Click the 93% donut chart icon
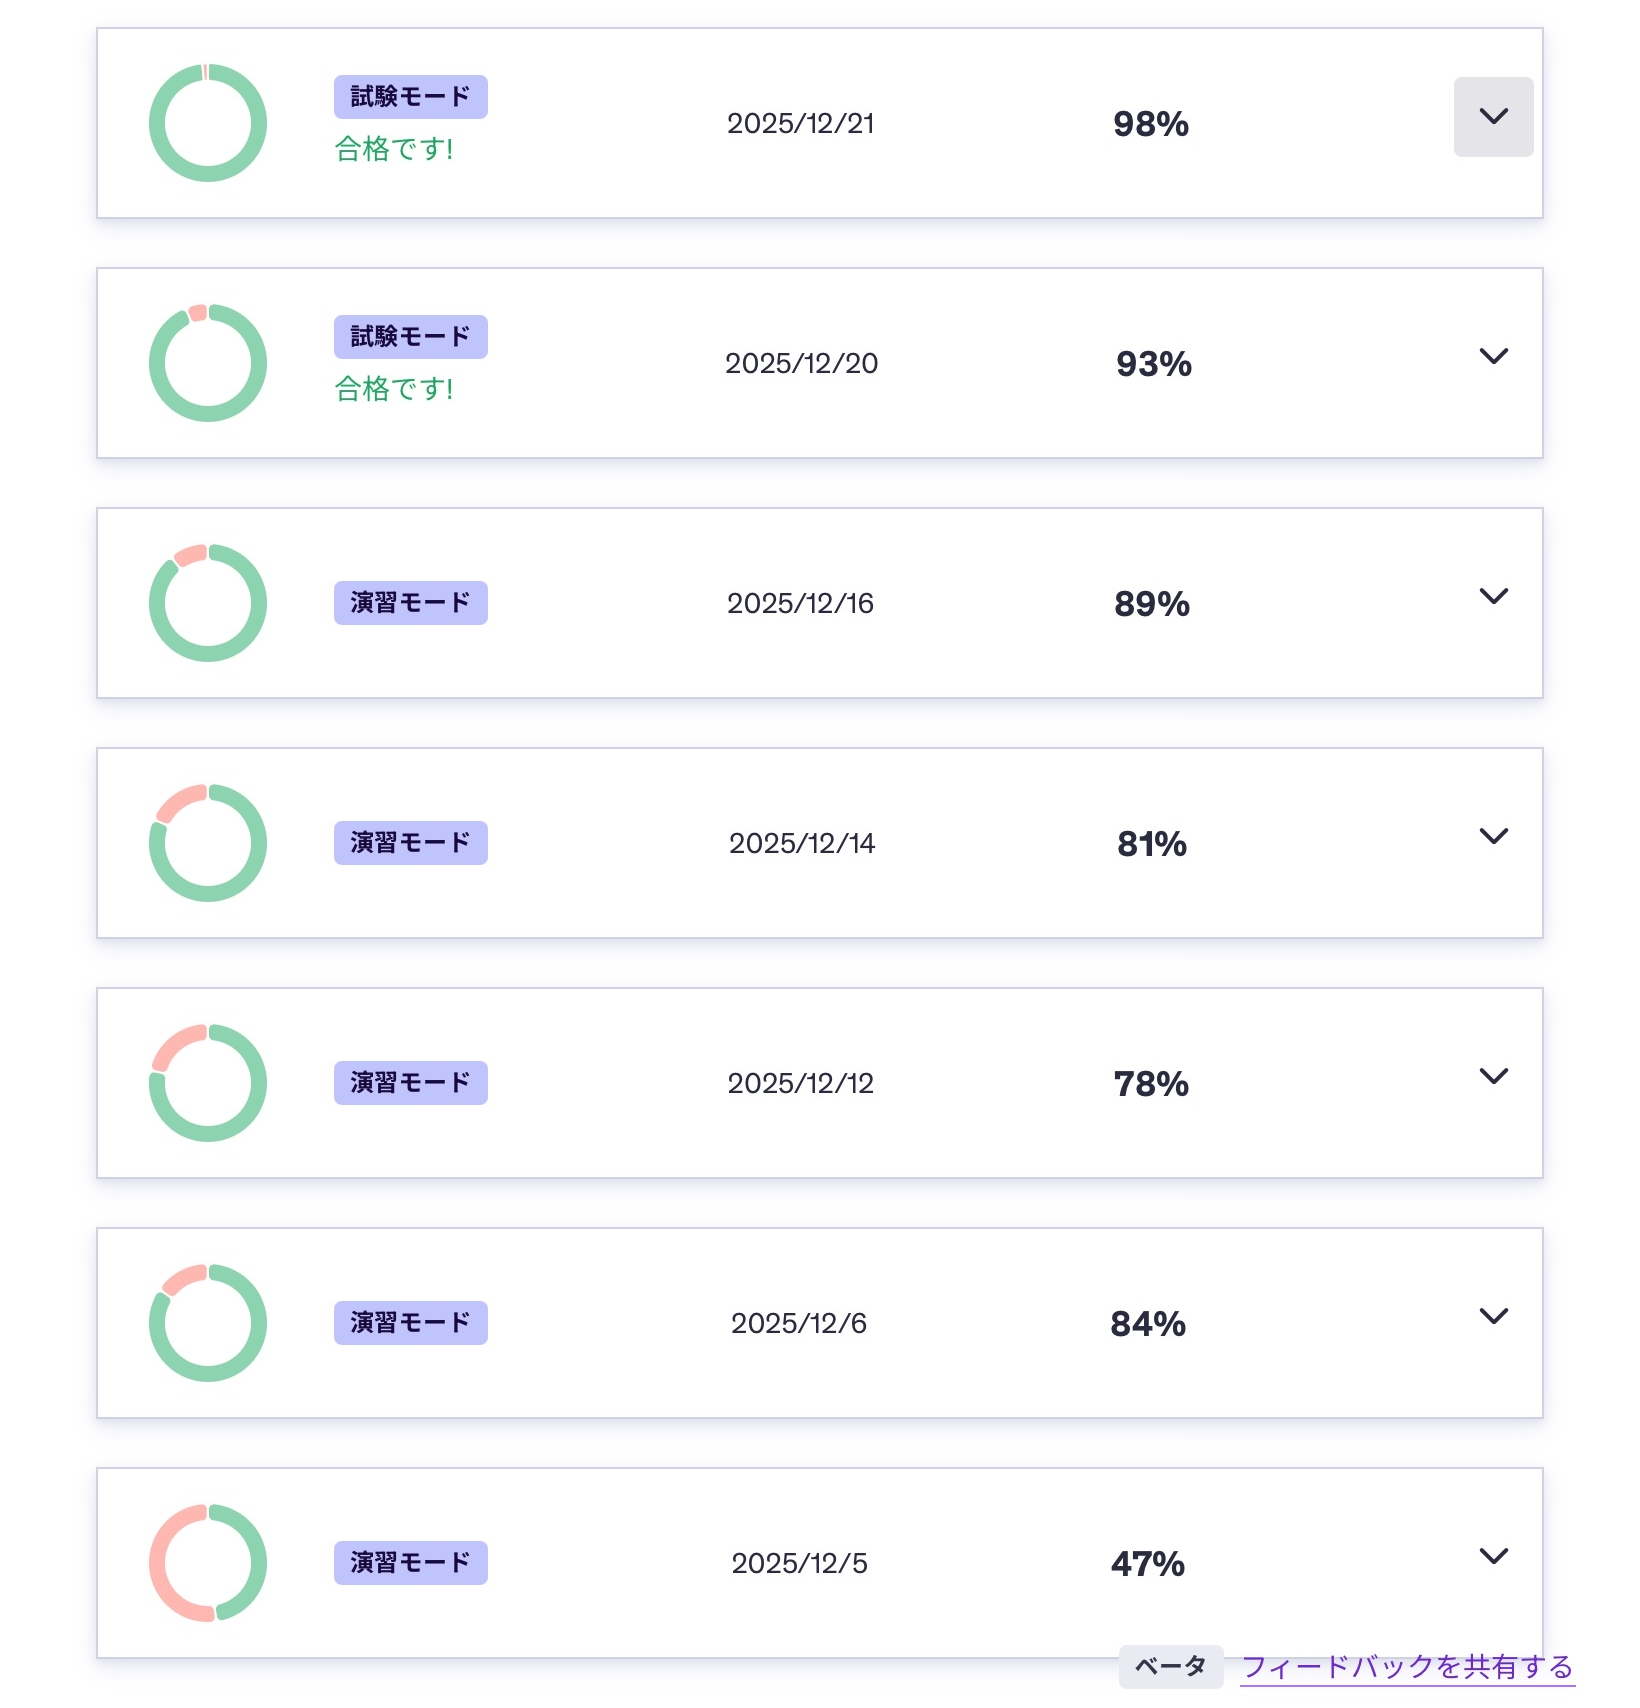Image resolution: width=1640 pixels, height=1708 pixels. click(x=208, y=363)
